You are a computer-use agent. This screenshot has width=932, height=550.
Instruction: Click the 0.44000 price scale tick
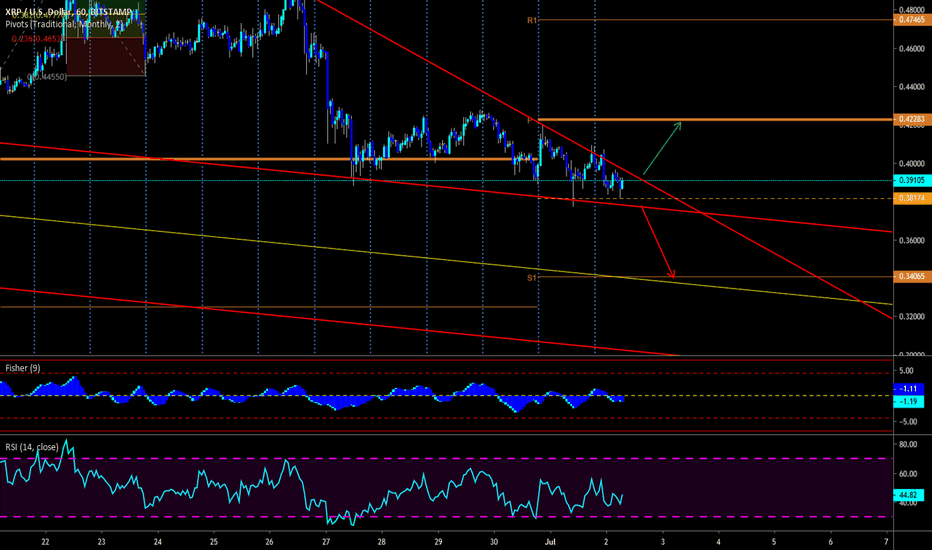click(912, 87)
